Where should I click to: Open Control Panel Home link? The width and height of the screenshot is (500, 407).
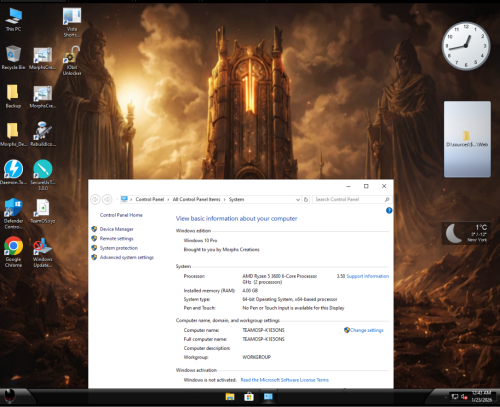[x=121, y=215]
